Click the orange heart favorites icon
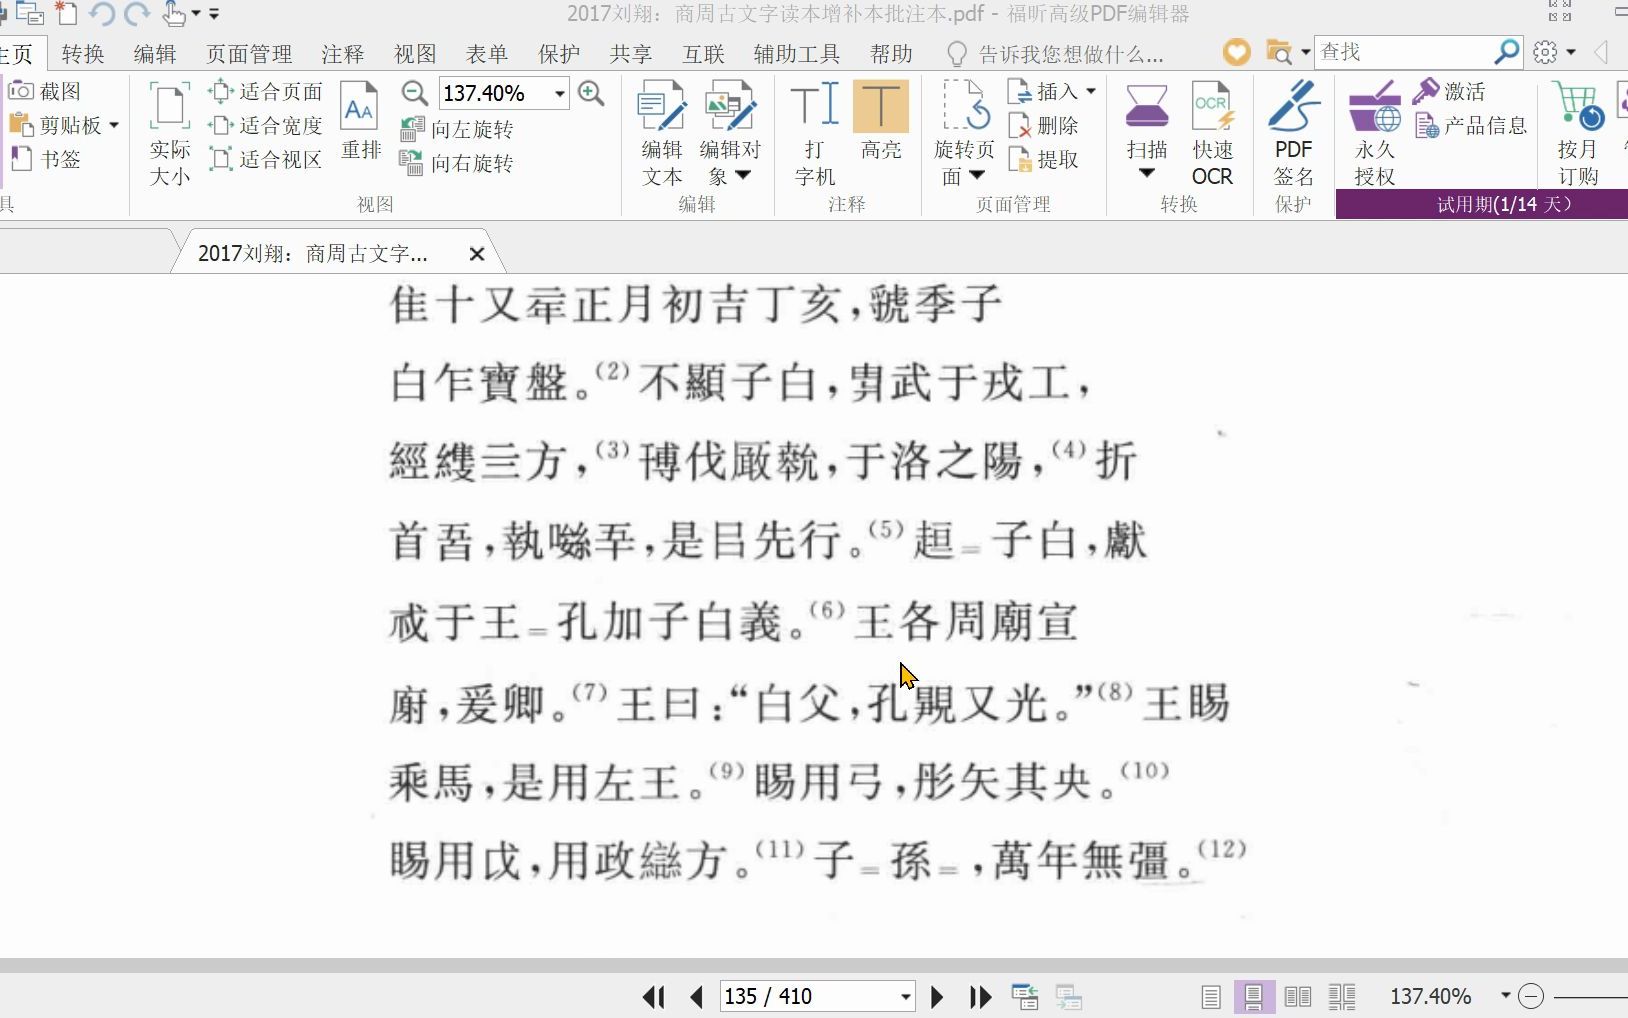 click(1237, 52)
